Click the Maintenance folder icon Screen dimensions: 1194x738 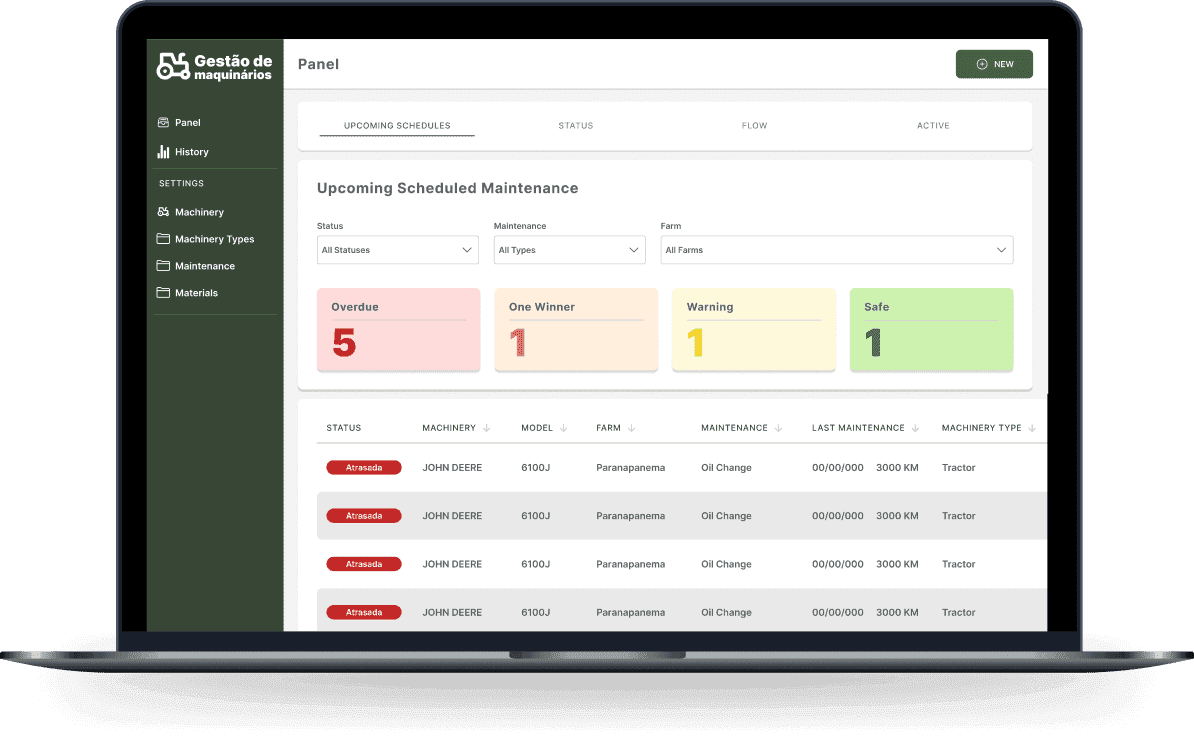(x=163, y=266)
